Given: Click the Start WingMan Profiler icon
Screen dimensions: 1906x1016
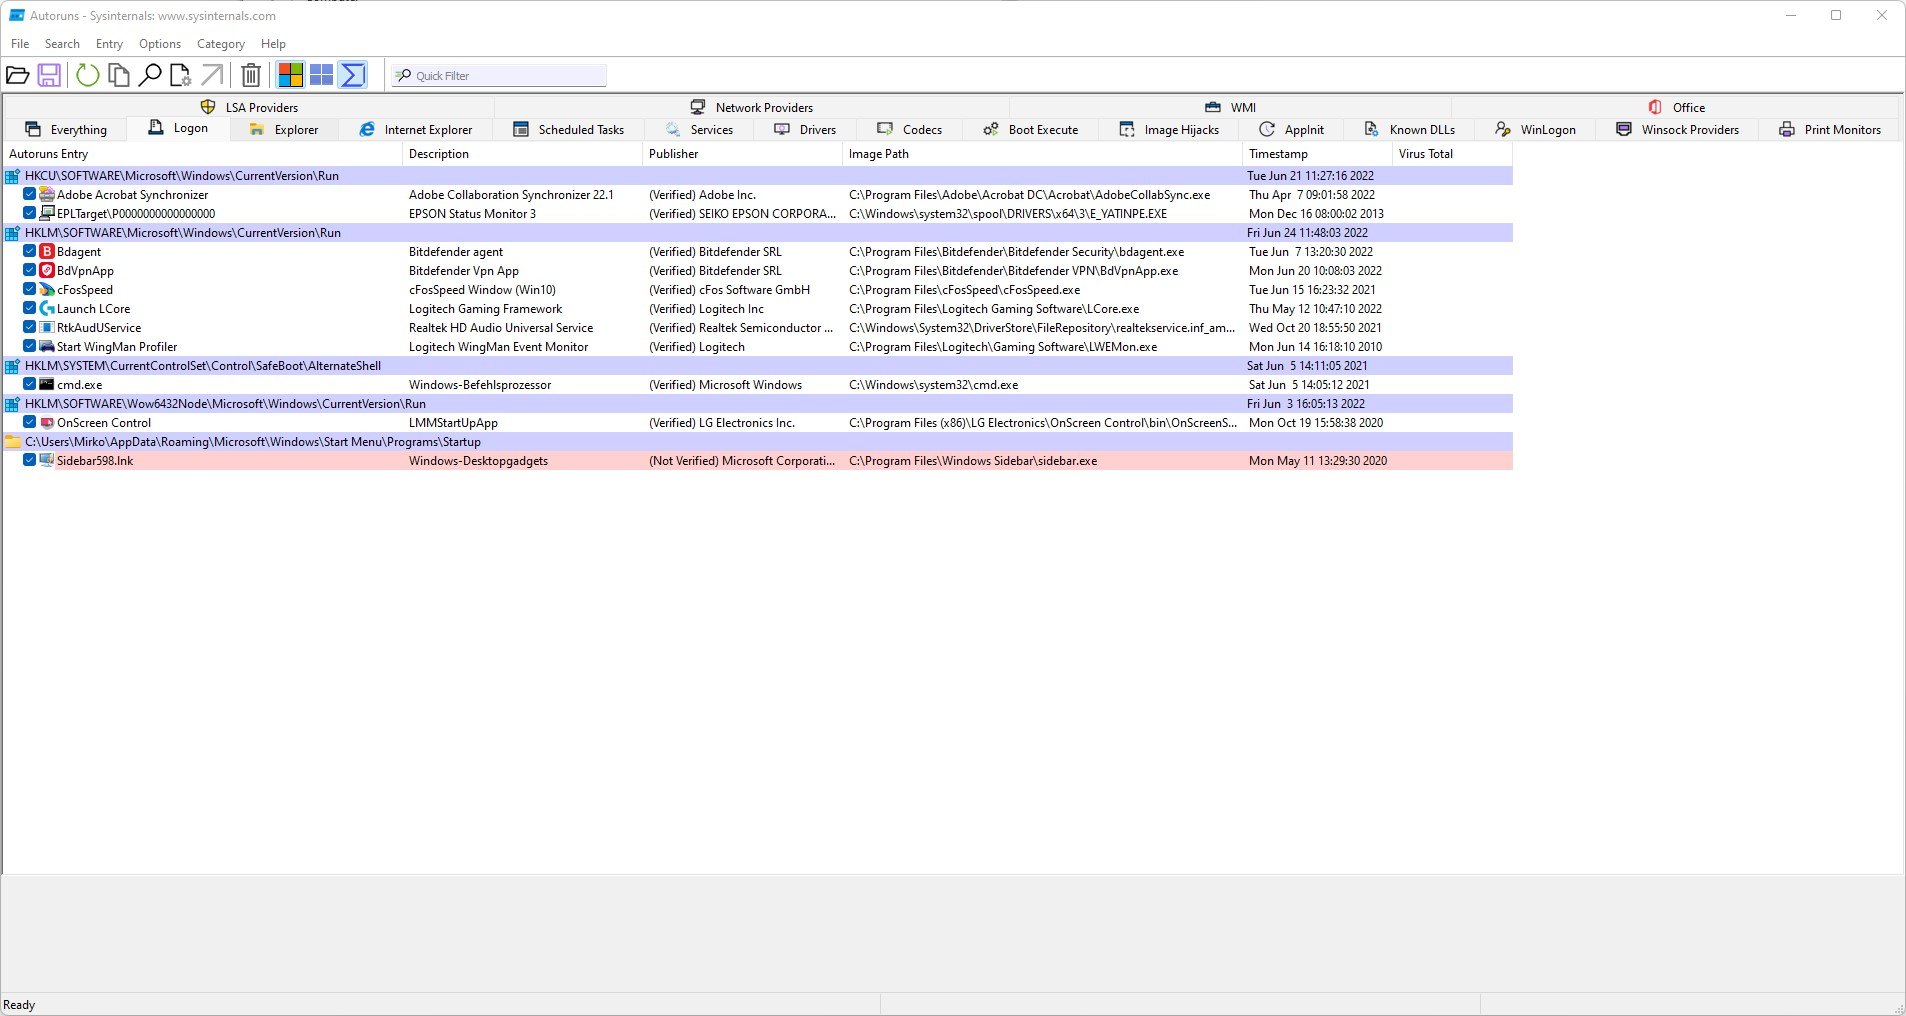Looking at the screenshot, I should pyautogui.click(x=46, y=347).
